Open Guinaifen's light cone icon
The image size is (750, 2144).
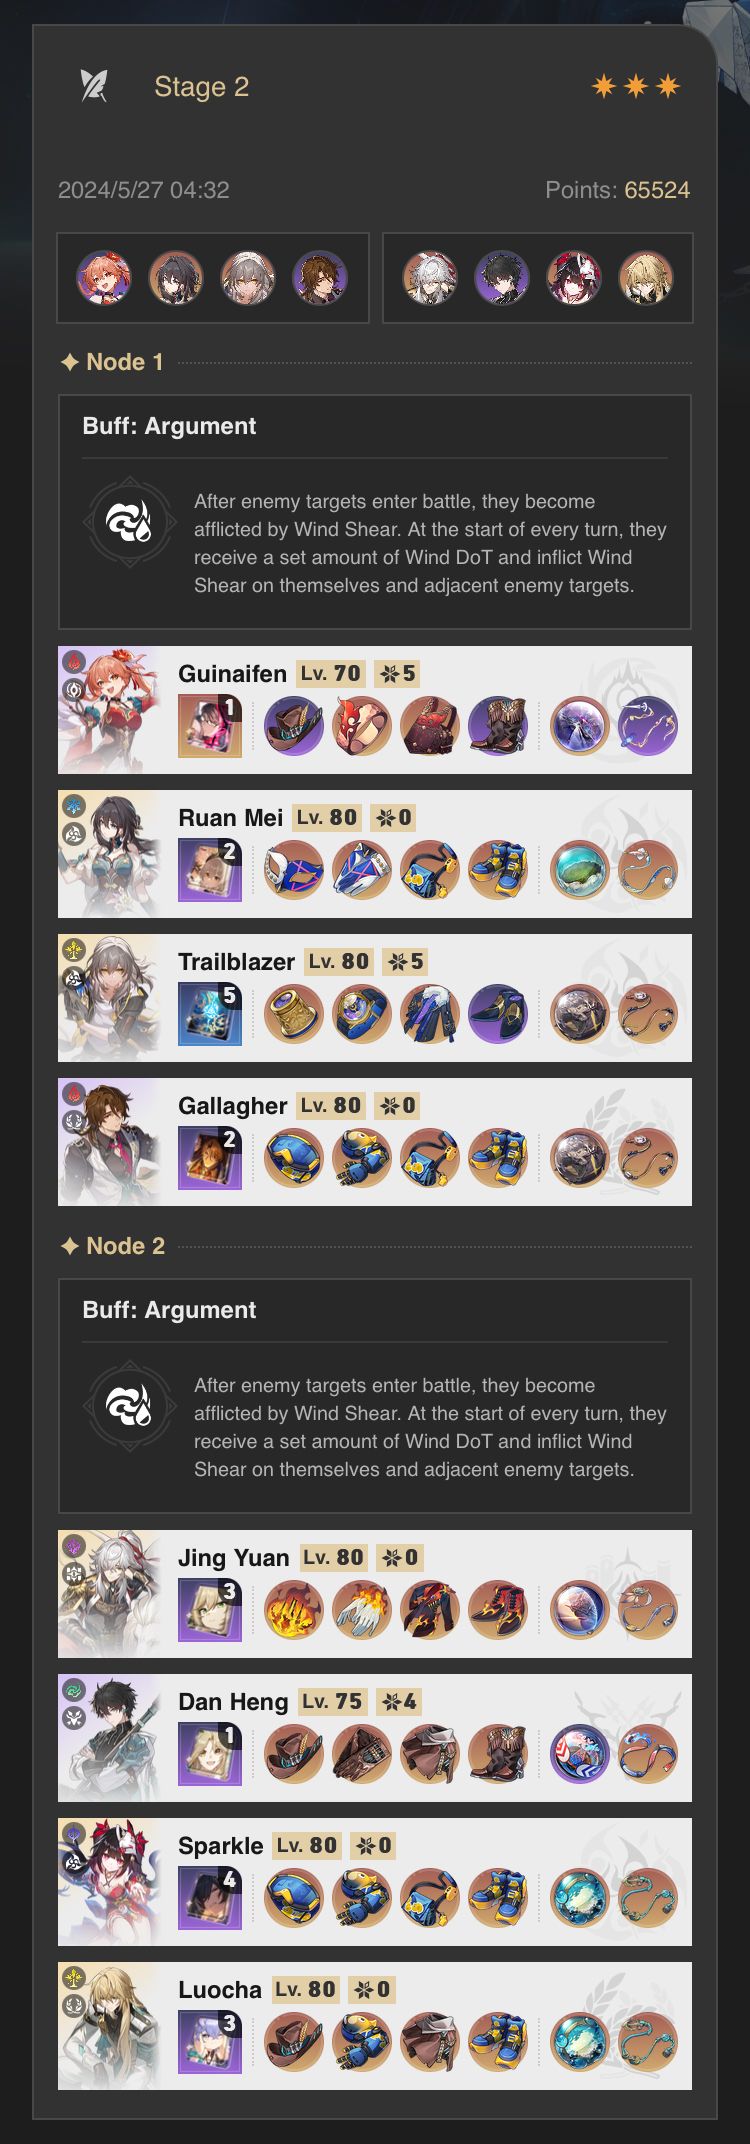click(x=210, y=726)
